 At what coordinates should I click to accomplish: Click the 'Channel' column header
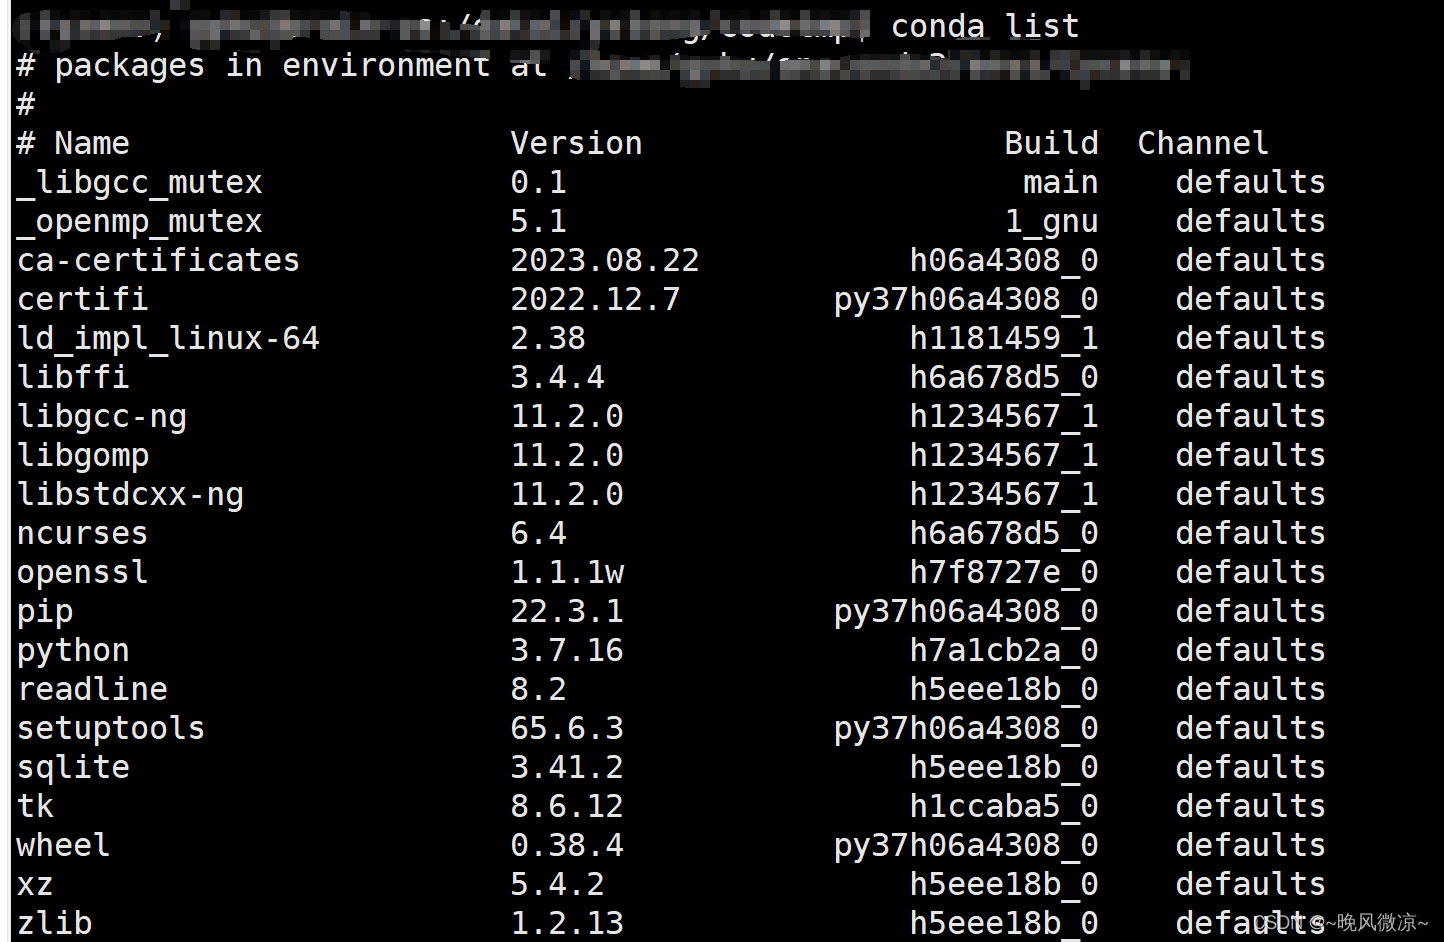[1203, 143]
